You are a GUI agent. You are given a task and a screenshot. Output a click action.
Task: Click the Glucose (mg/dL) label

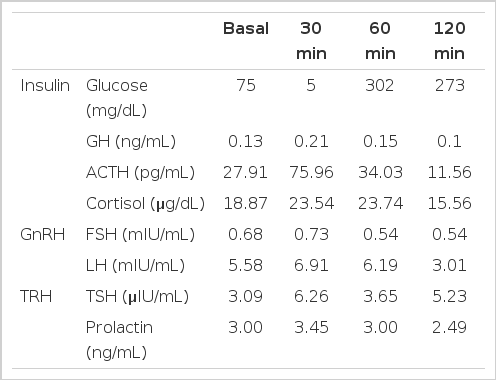[117, 98]
